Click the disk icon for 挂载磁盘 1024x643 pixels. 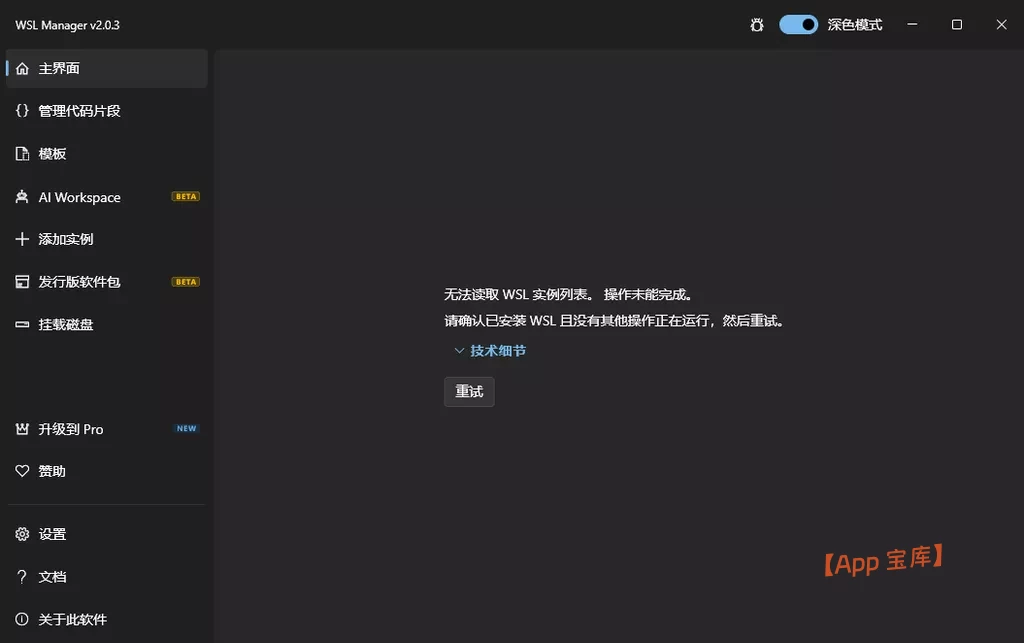click(x=22, y=324)
